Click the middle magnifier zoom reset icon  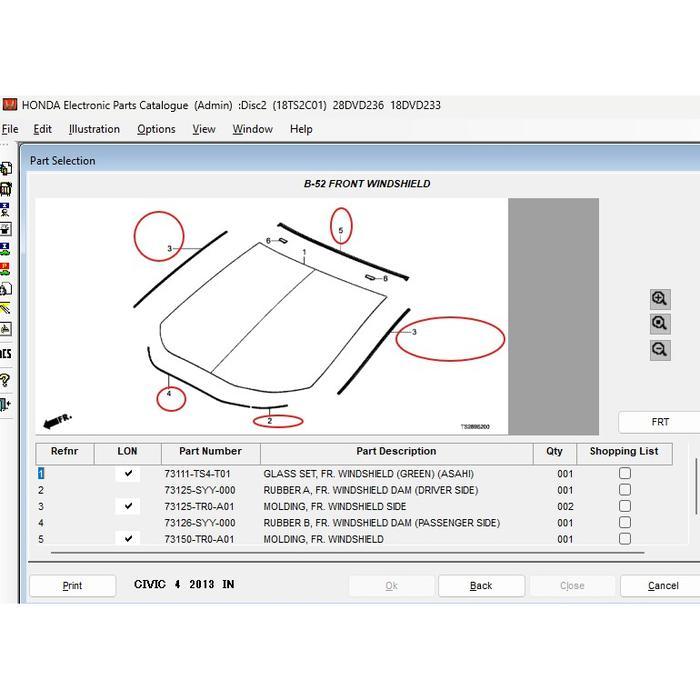coord(660,324)
